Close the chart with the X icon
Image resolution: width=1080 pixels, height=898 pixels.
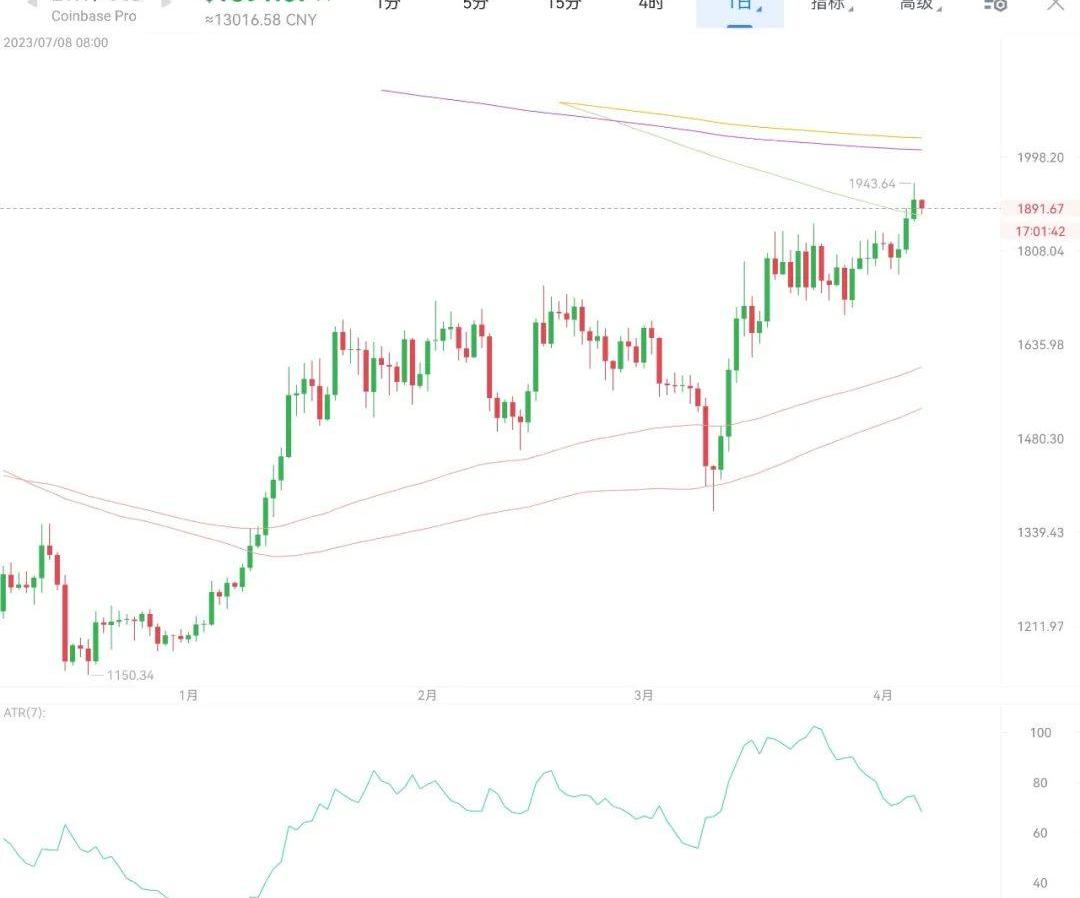pos(1055,4)
